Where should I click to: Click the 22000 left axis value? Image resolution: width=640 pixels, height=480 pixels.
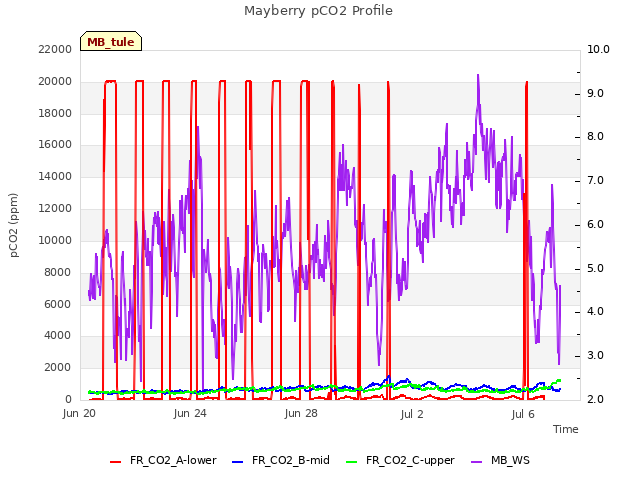pyautogui.click(x=55, y=49)
